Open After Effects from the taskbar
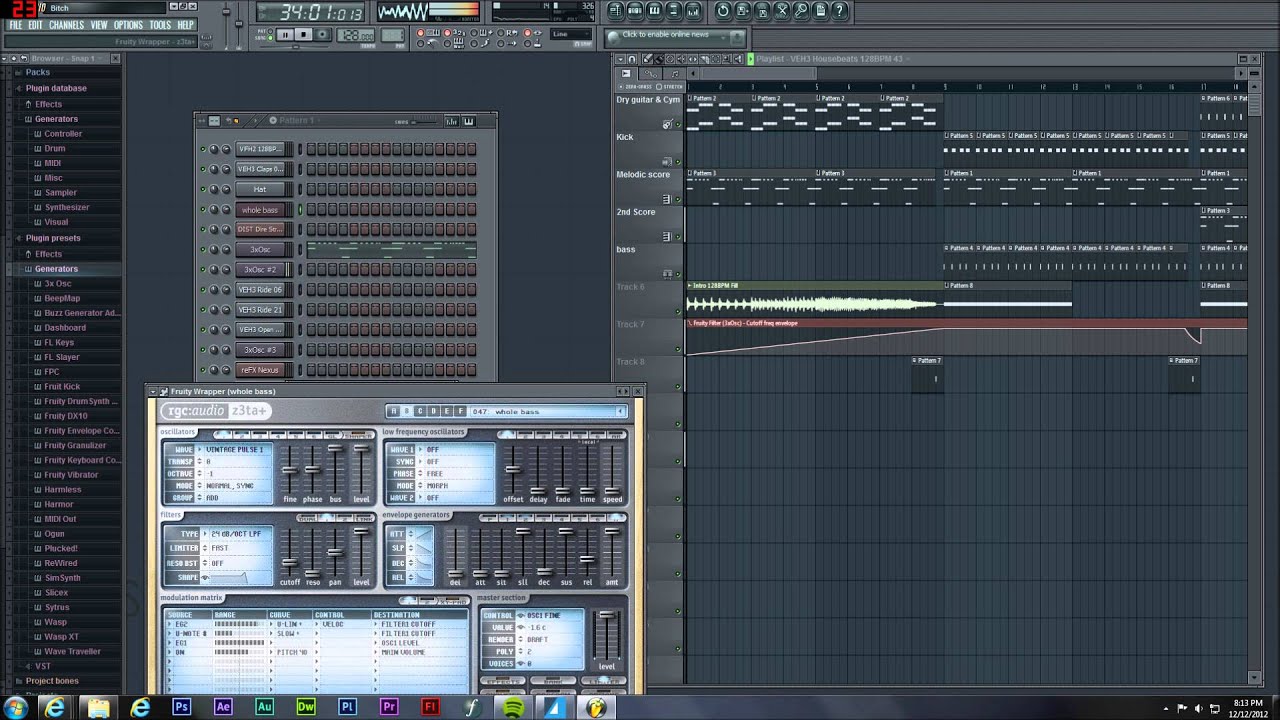 pyautogui.click(x=223, y=707)
